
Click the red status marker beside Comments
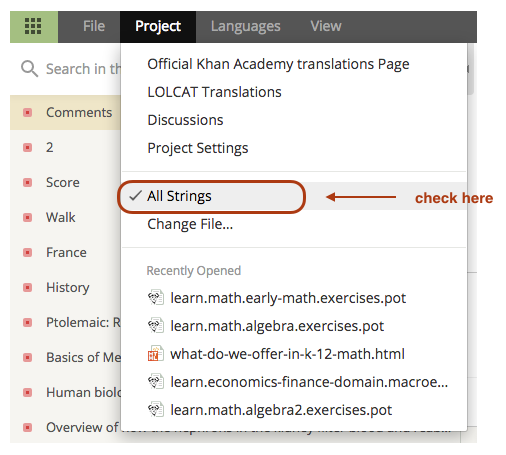coord(28,113)
